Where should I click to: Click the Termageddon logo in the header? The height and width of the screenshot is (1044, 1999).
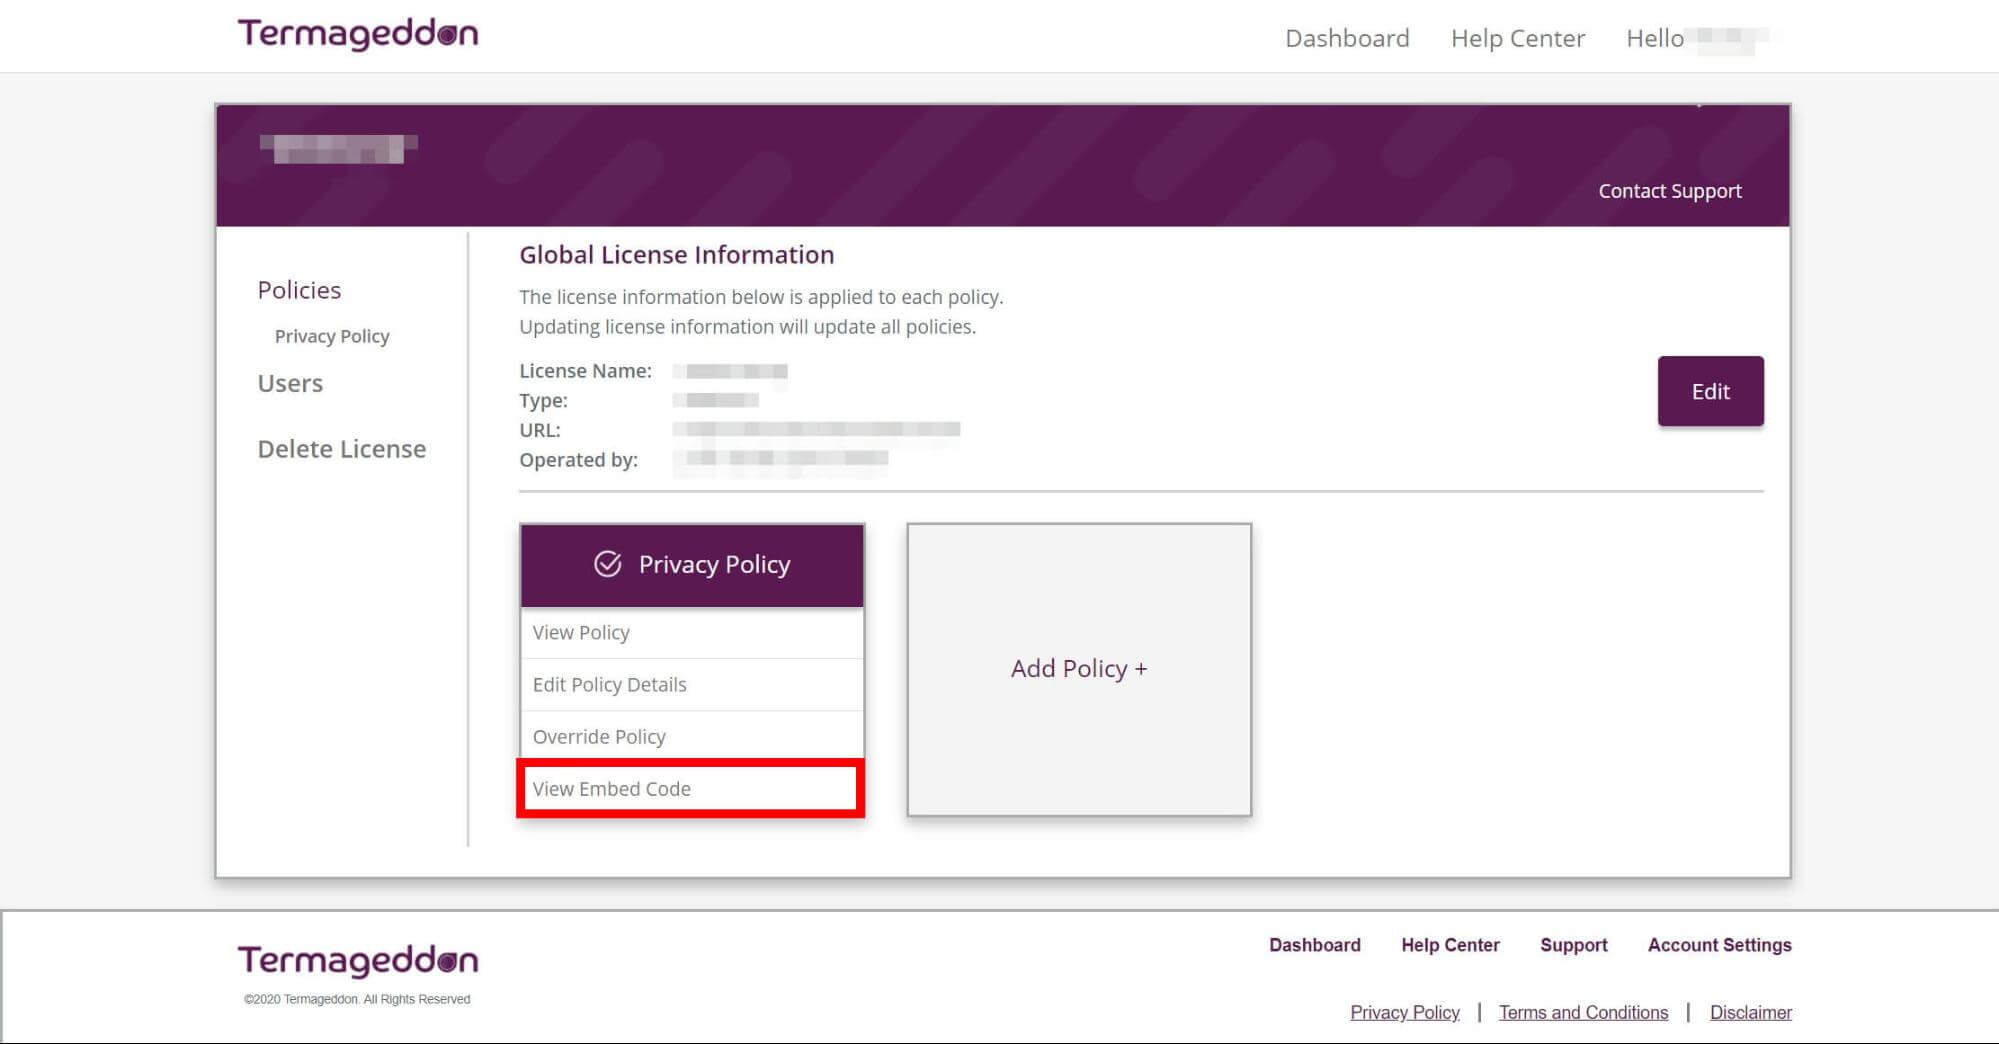click(358, 34)
